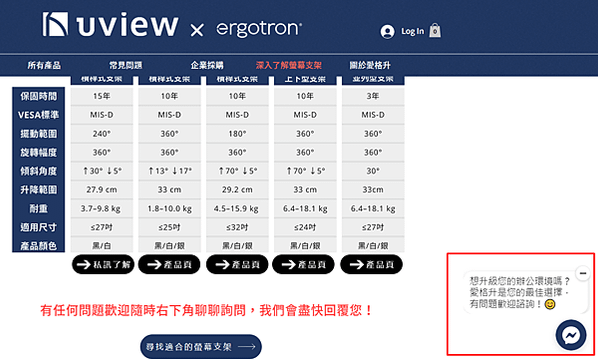
Task: Click 產品頁 button under ≤24吋 column
Action: (x=304, y=264)
